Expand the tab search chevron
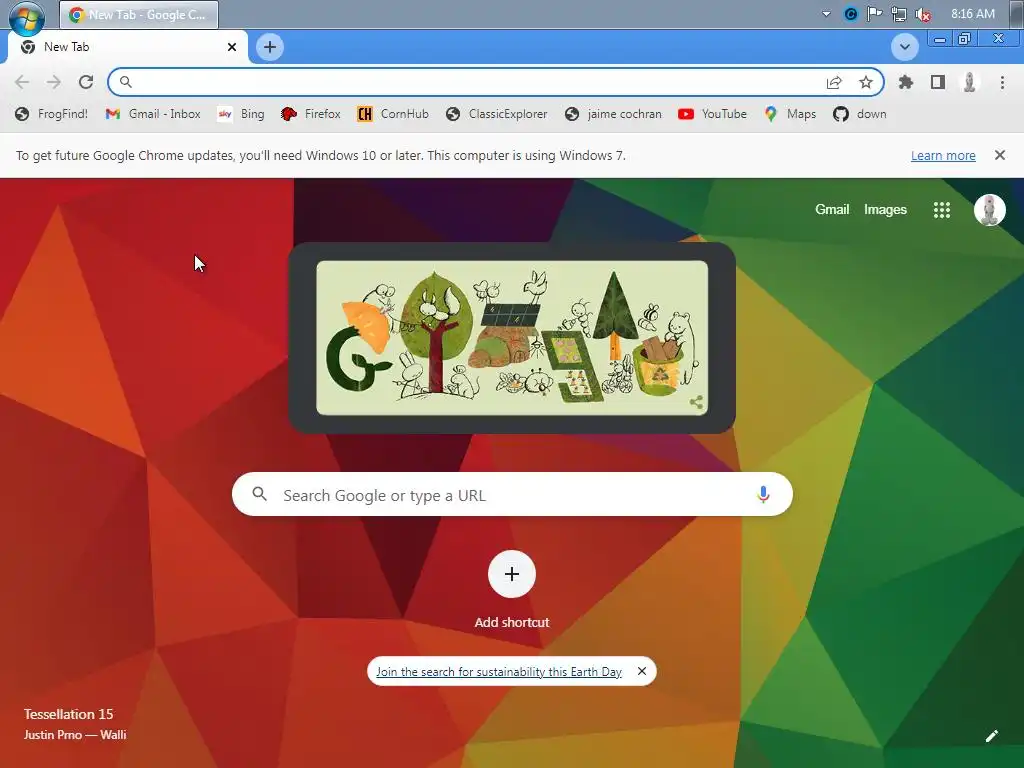1024x768 pixels. 904,47
